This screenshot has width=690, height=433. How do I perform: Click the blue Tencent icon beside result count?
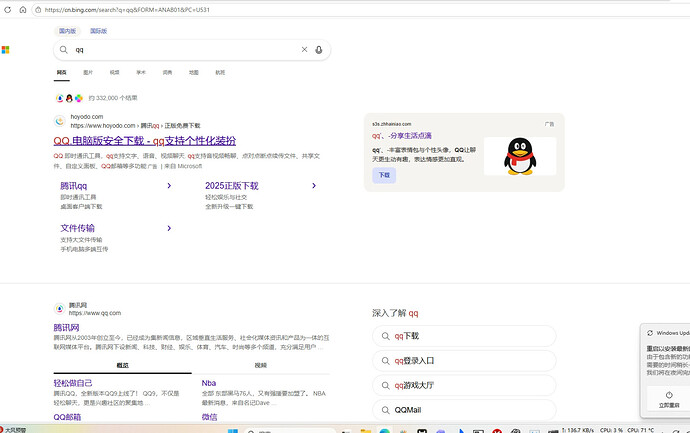[60, 98]
